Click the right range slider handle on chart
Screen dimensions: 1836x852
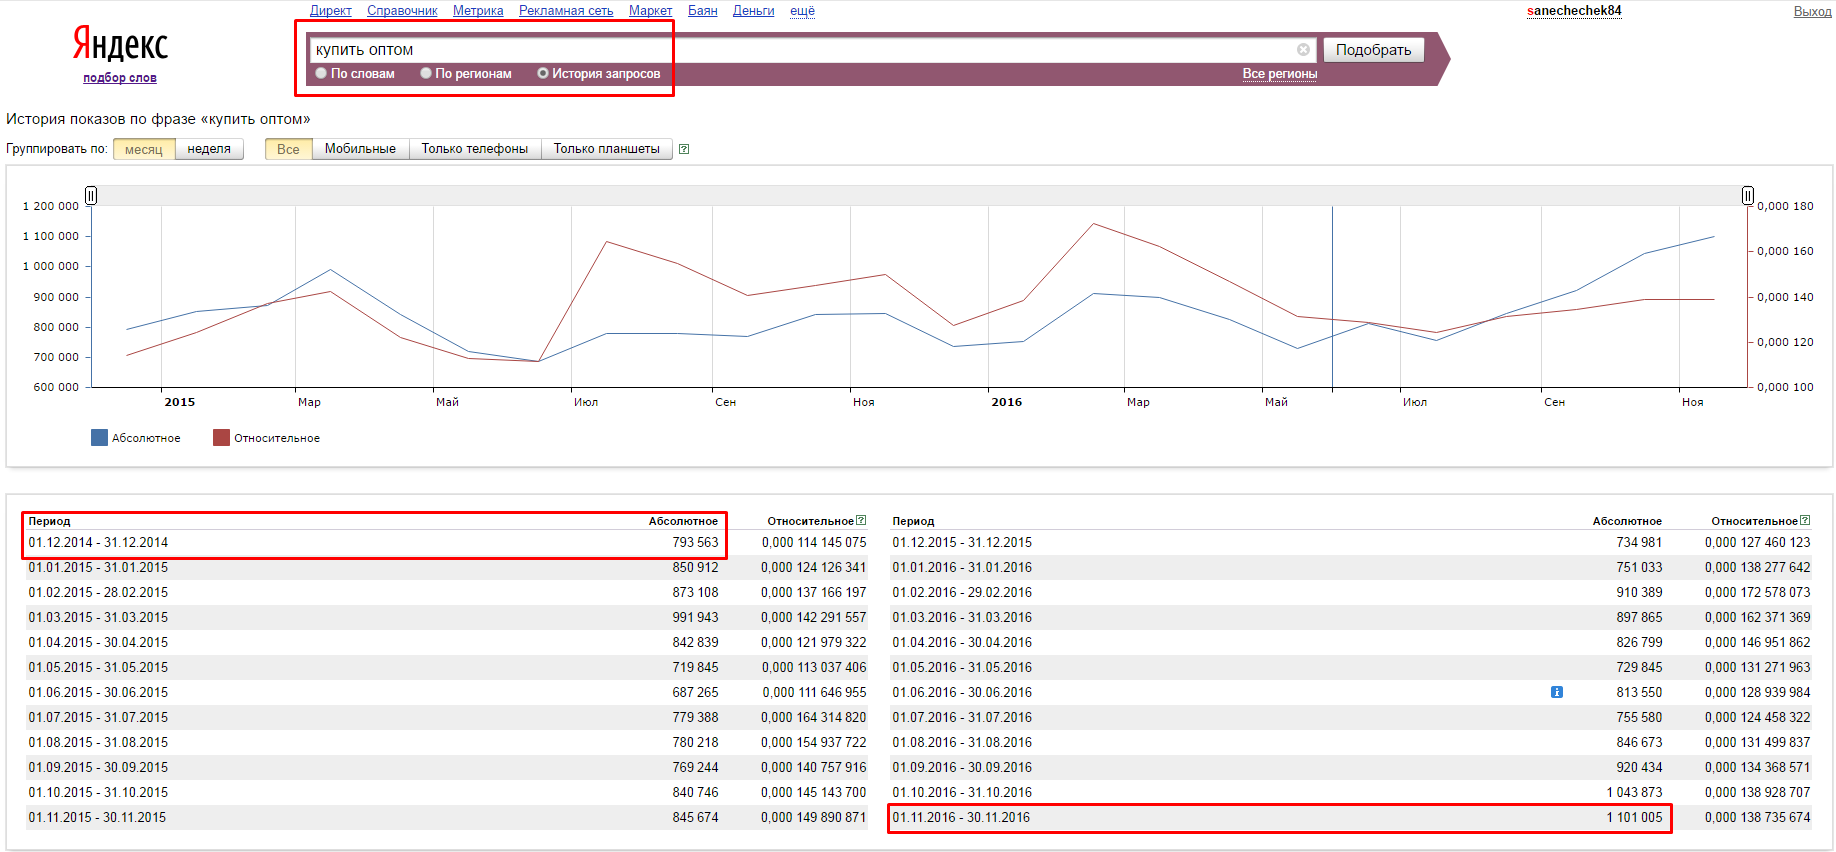(x=1747, y=195)
